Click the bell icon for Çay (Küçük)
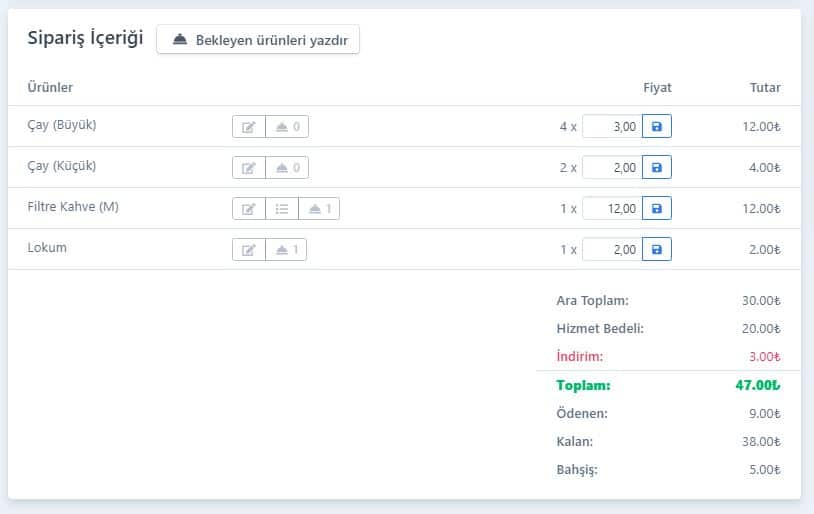814x514 pixels. coord(287,168)
